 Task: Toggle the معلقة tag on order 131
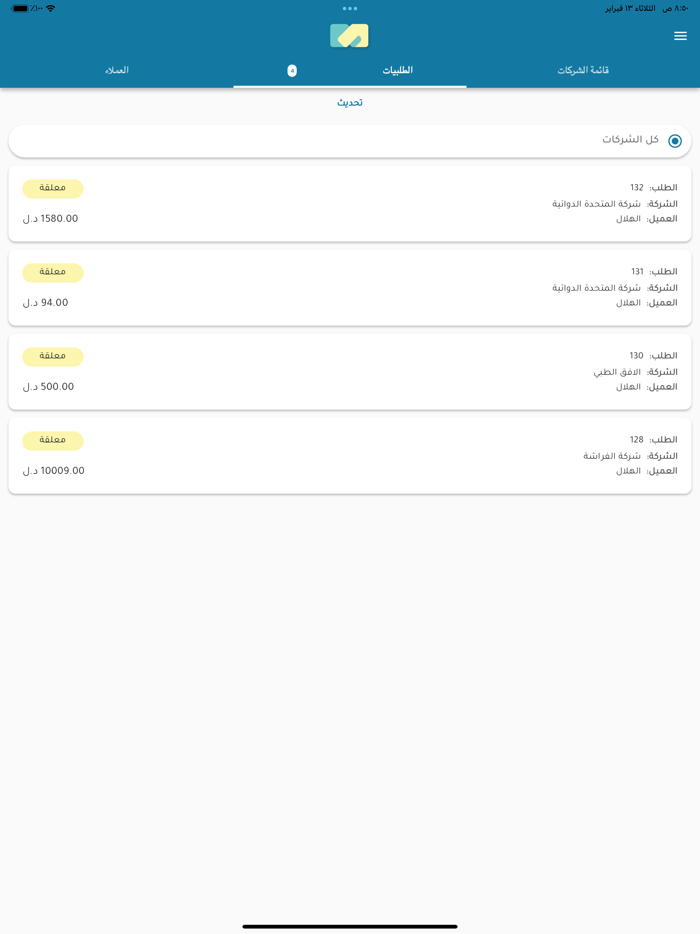(x=52, y=273)
